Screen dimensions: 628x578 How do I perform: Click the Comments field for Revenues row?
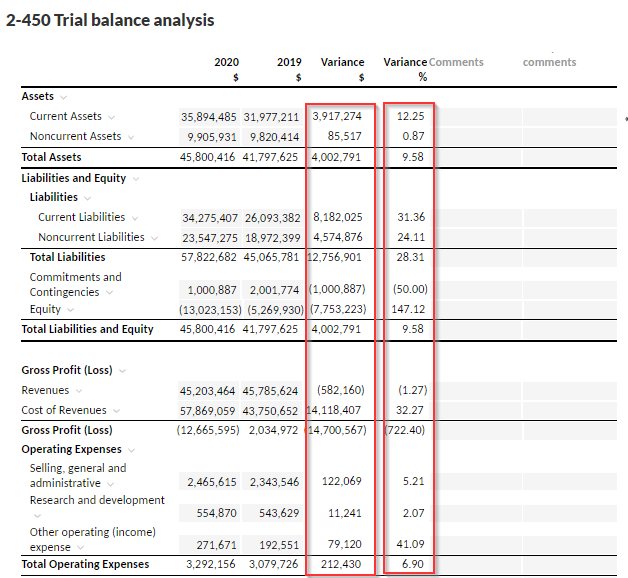[475, 391]
